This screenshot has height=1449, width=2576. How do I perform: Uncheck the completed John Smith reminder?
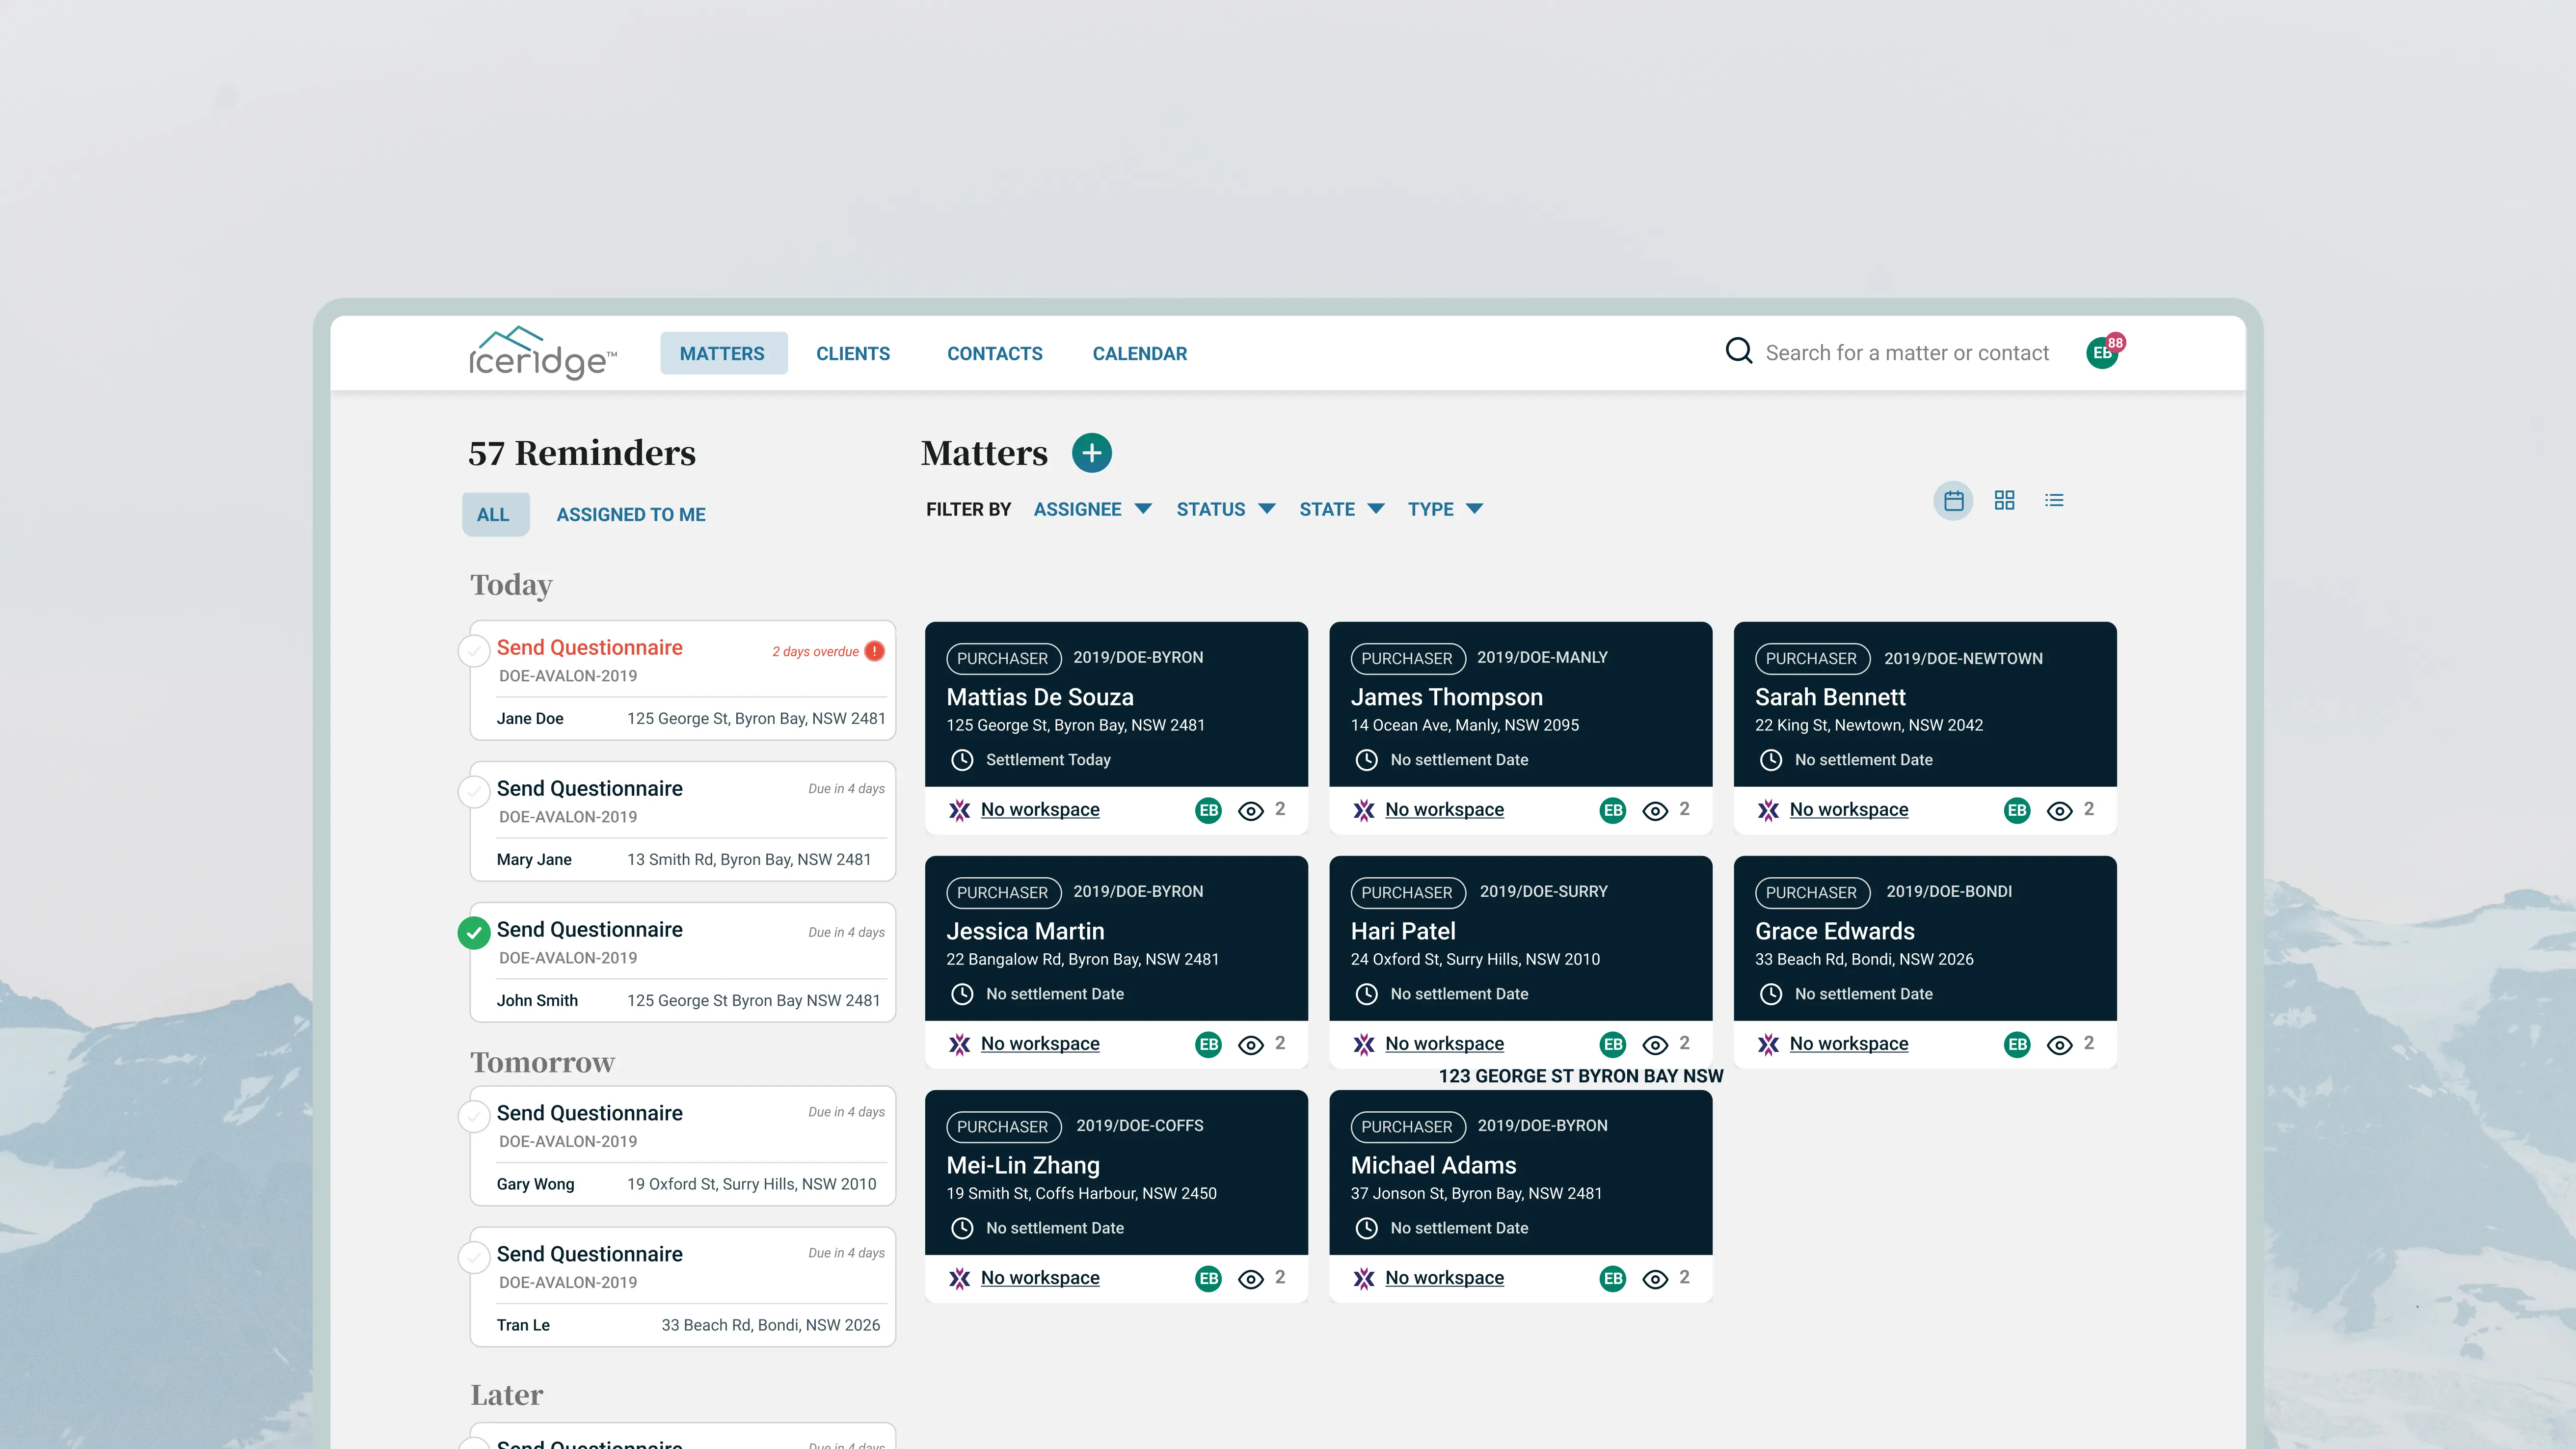[474, 932]
